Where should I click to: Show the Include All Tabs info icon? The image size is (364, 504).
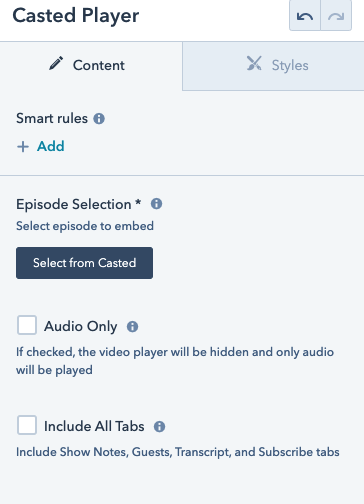point(159,426)
